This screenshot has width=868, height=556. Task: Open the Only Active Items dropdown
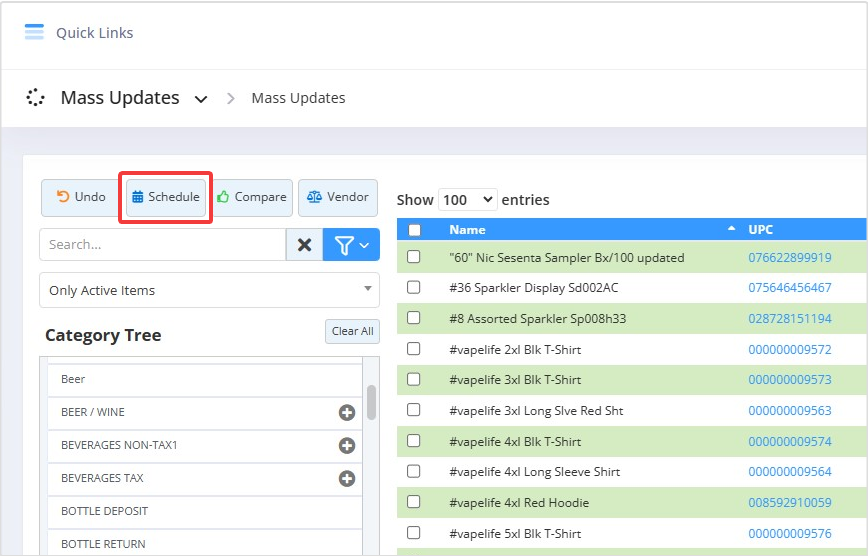tap(209, 290)
